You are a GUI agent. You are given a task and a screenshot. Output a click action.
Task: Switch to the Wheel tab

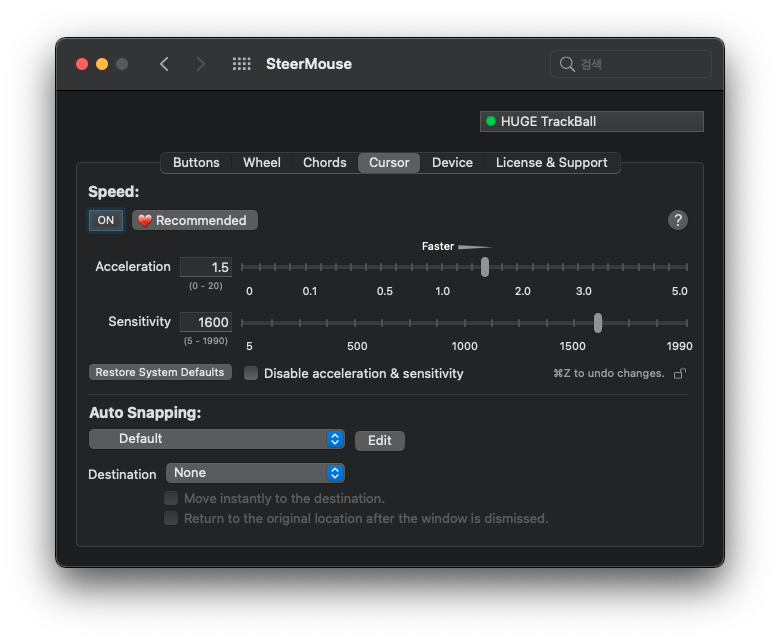pos(262,163)
